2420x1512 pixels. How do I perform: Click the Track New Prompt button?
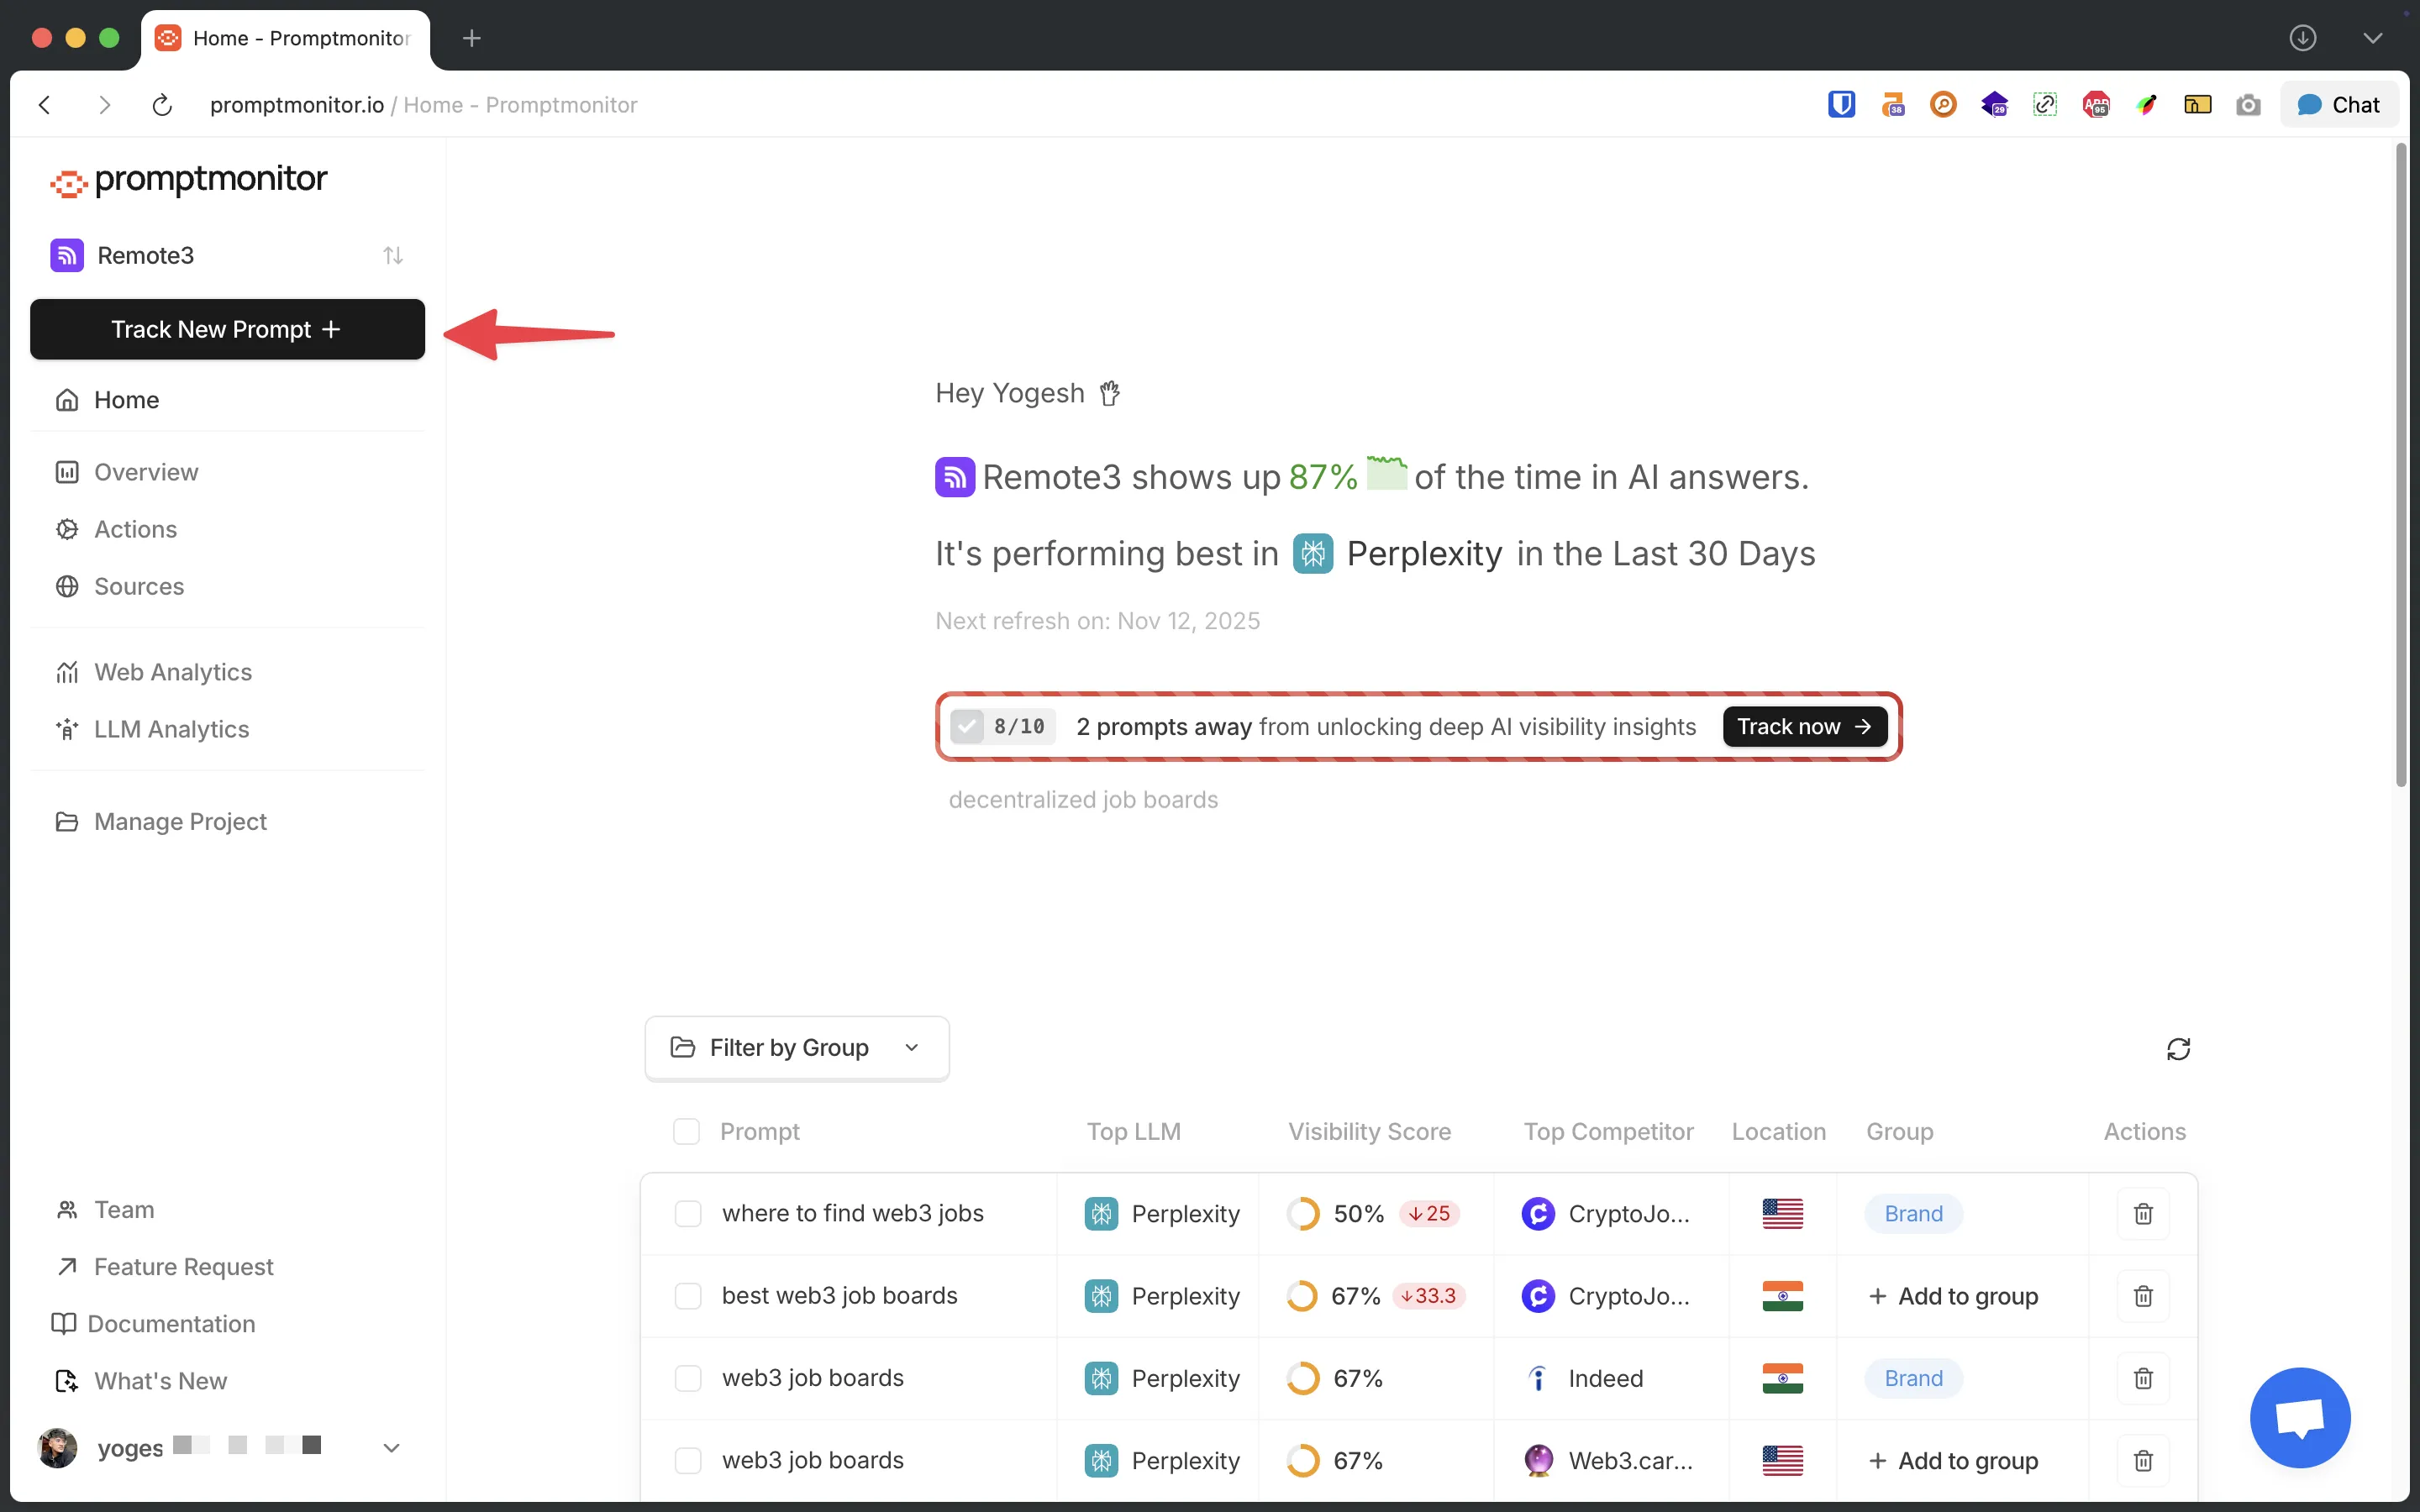coord(227,329)
